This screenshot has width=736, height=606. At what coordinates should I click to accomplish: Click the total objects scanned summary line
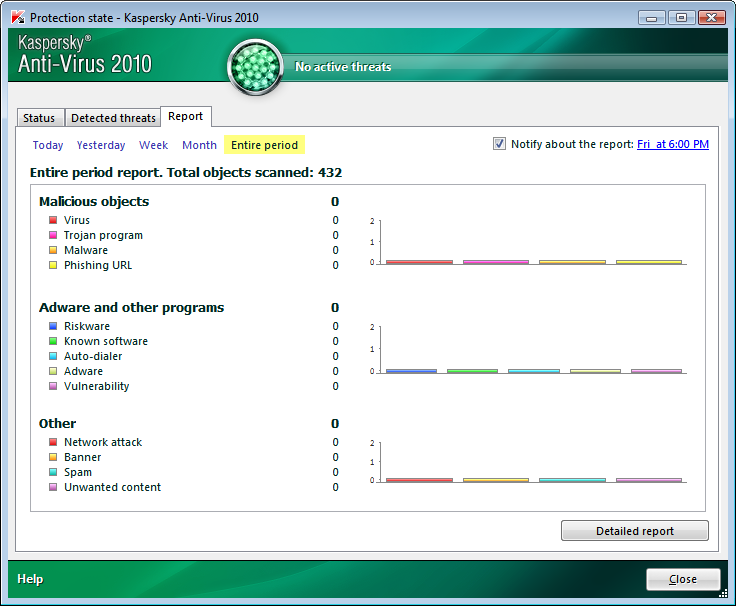(186, 172)
